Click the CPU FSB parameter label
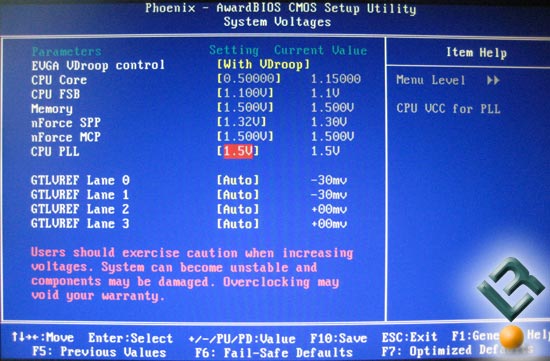This screenshot has width=550, height=361. click(55, 94)
